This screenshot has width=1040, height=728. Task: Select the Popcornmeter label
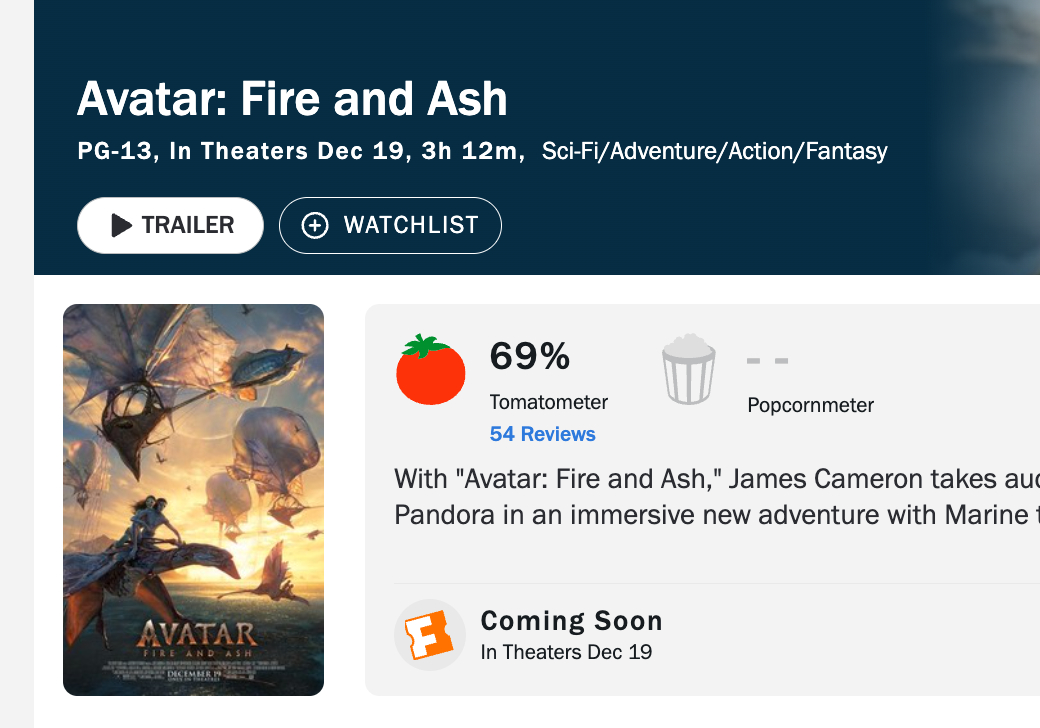810,405
